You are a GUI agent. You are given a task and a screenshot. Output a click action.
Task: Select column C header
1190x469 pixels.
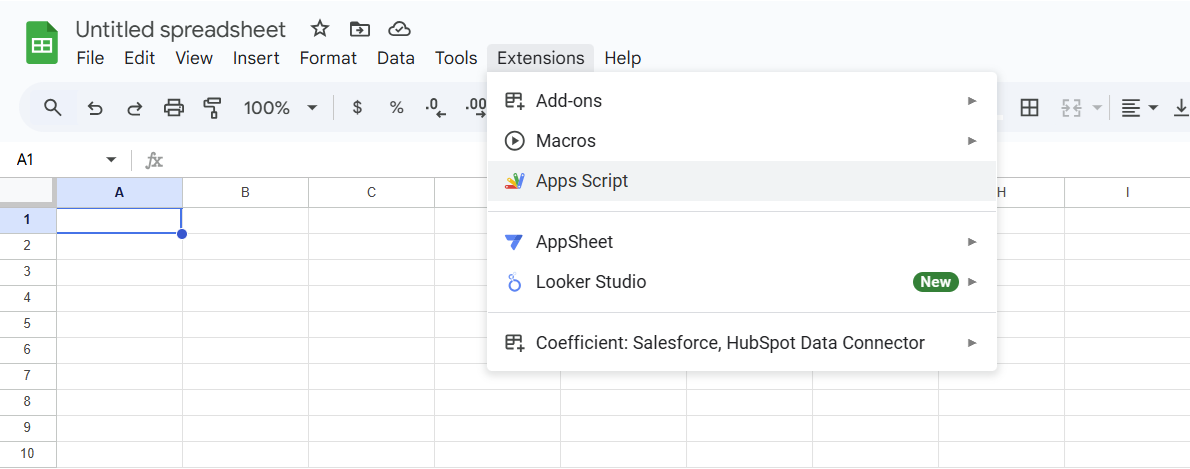tap(371, 192)
